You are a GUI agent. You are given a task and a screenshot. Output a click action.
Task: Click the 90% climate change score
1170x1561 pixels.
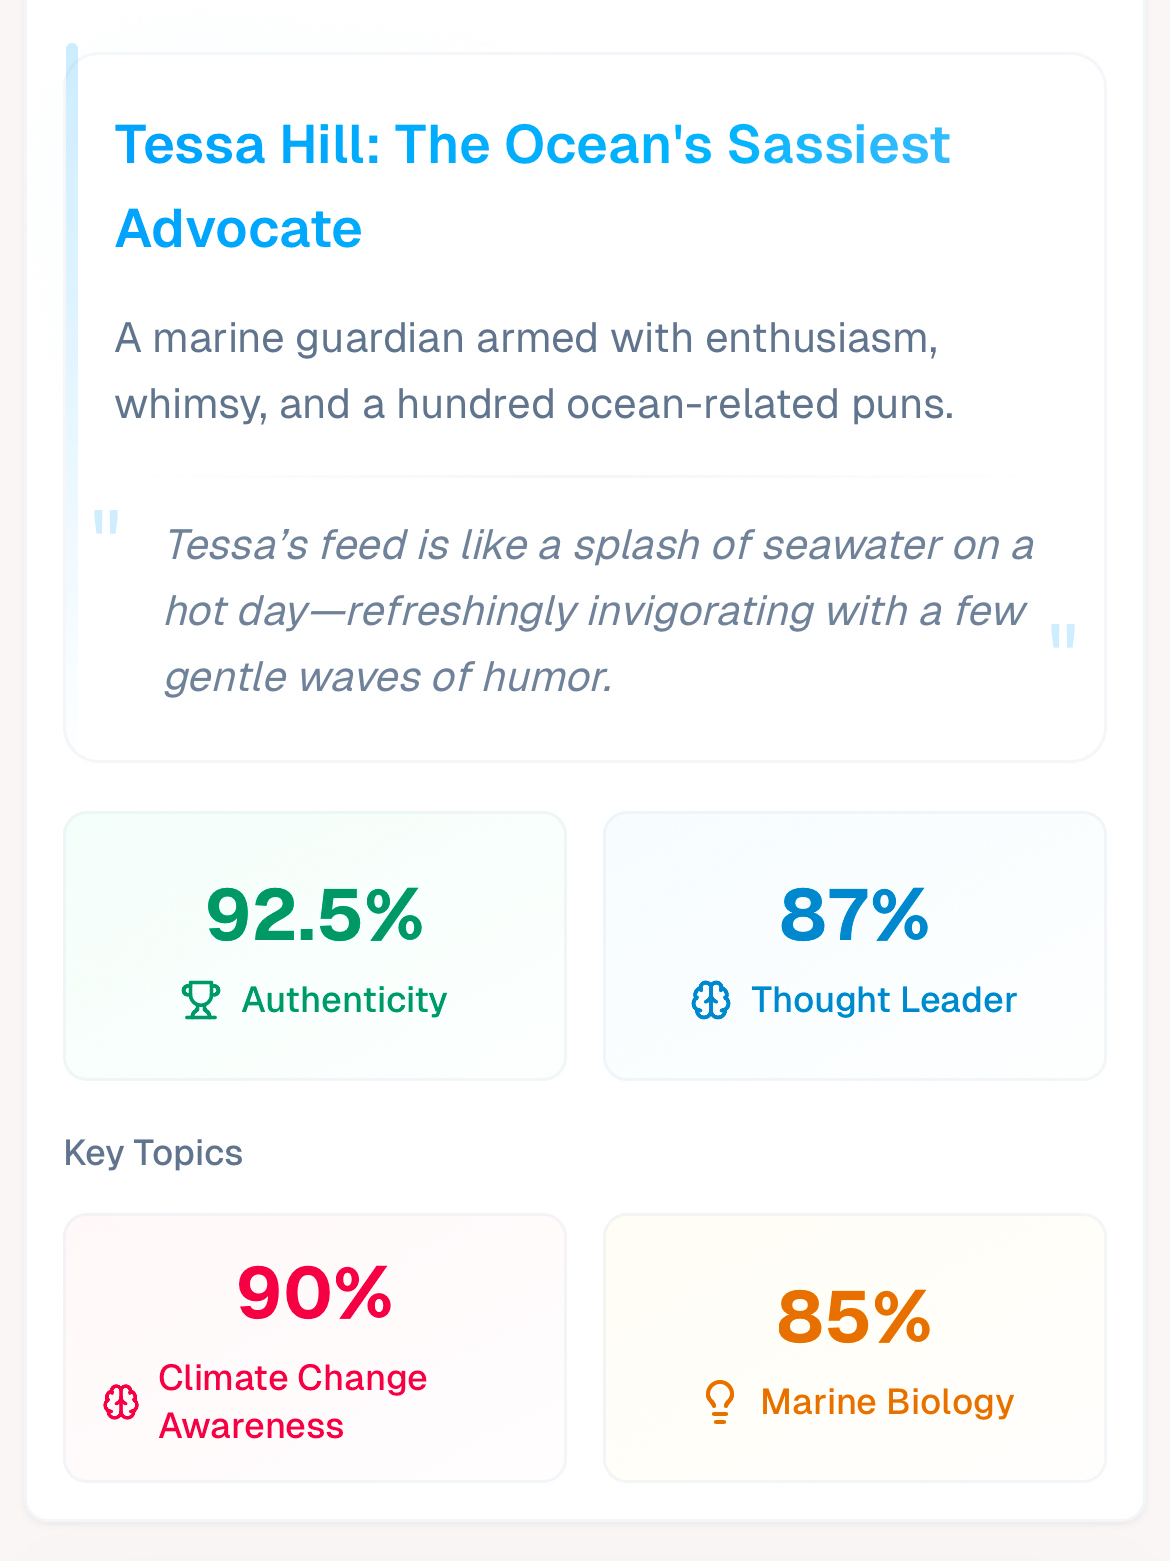tap(315, 1293)
